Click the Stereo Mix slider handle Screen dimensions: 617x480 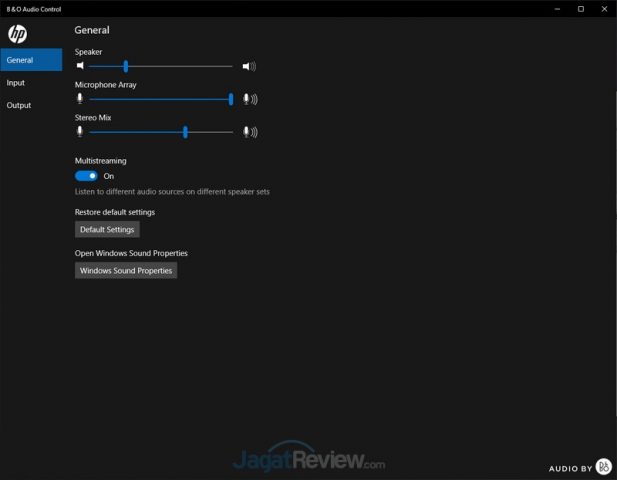point(185,132)
